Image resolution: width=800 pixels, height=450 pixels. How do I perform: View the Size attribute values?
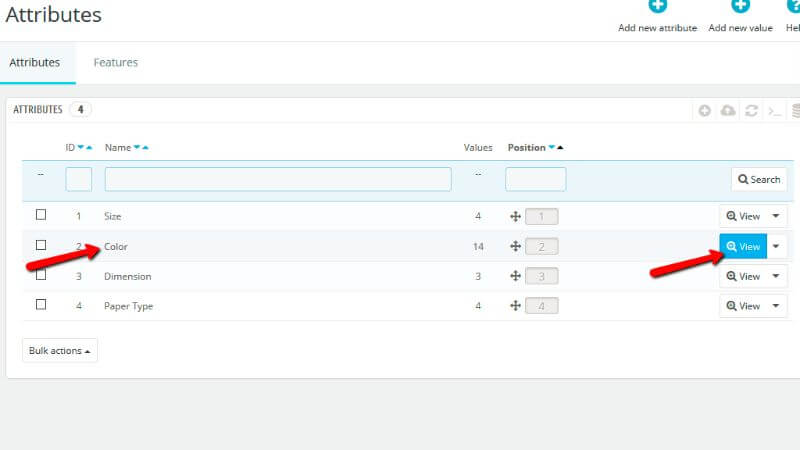pyautogui.click(x=743, y=216)
